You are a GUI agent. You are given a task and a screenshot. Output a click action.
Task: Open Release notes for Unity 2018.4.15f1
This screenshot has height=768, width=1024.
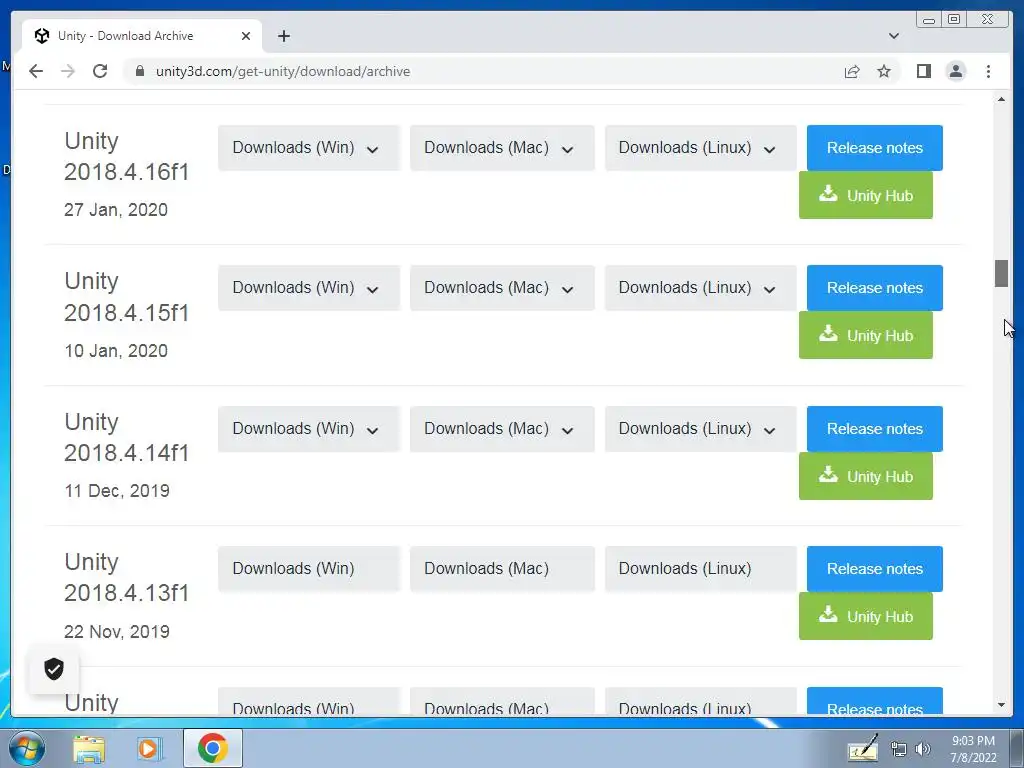pos(874,288)
